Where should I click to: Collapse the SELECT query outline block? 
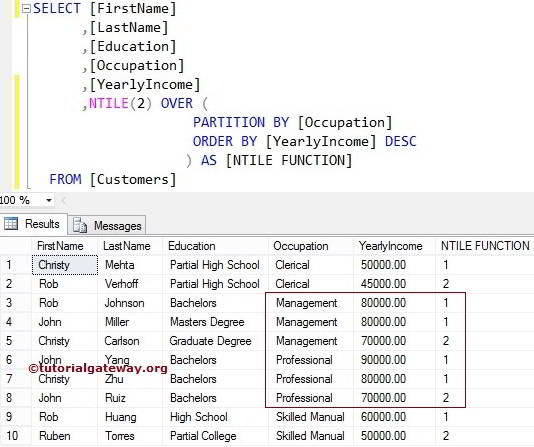point(26,9)
